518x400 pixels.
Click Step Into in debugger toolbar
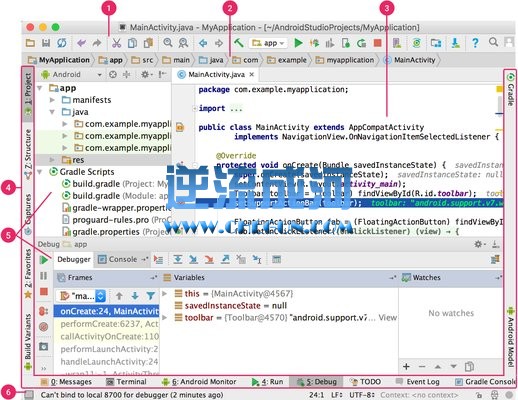coord(193,259)
